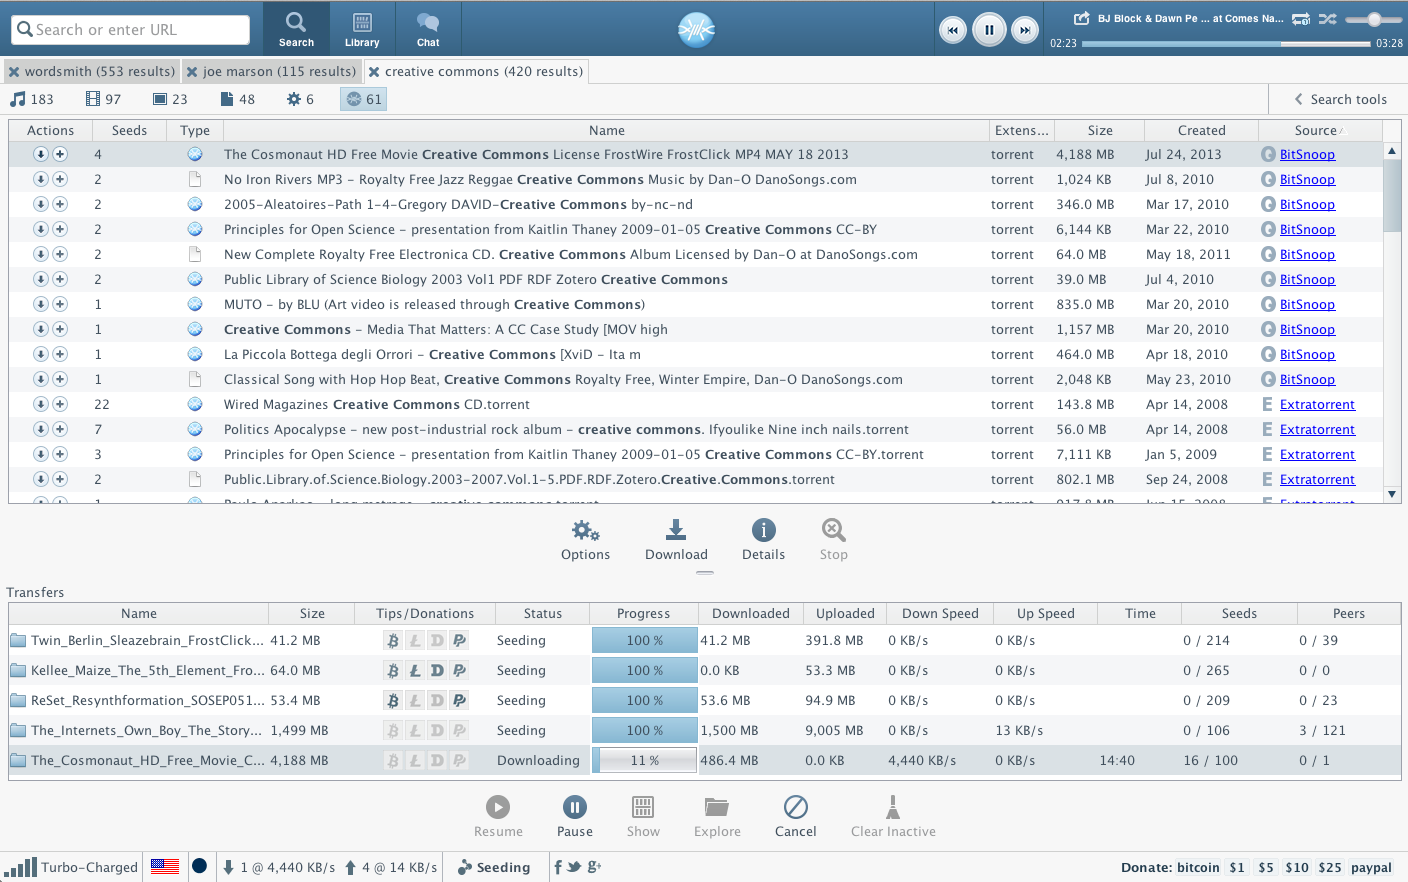1408x882 pixels.
Task: Donate via PayPal for Twin_Berlin transfer
Action: pos(459,641)
